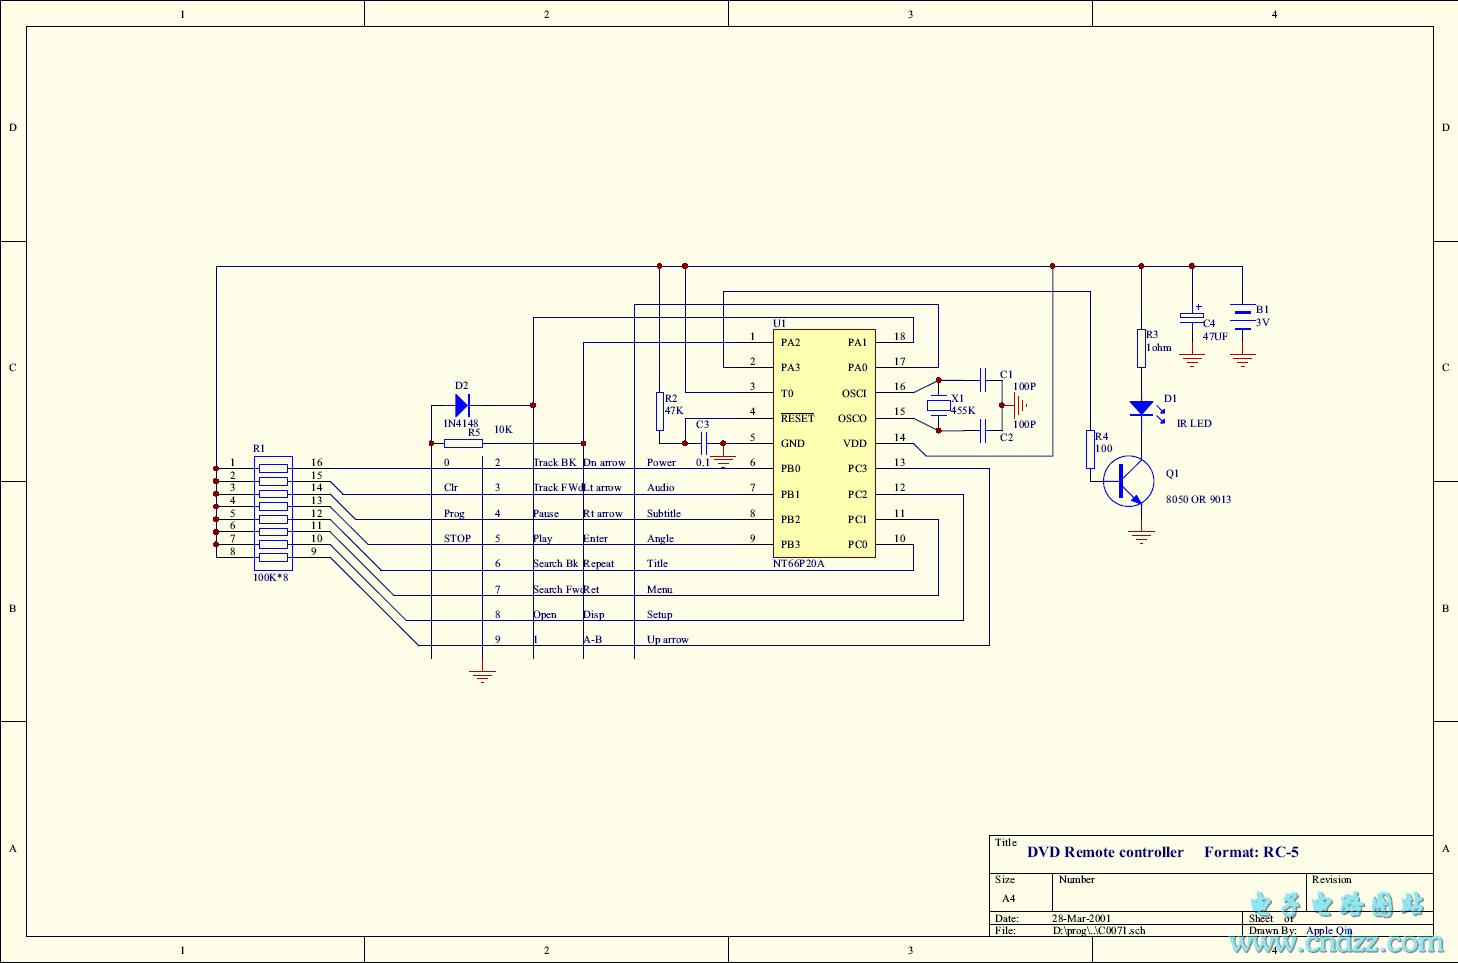
Task: Click the ground symbol under battery B1
Action: tap(1242, 360)
